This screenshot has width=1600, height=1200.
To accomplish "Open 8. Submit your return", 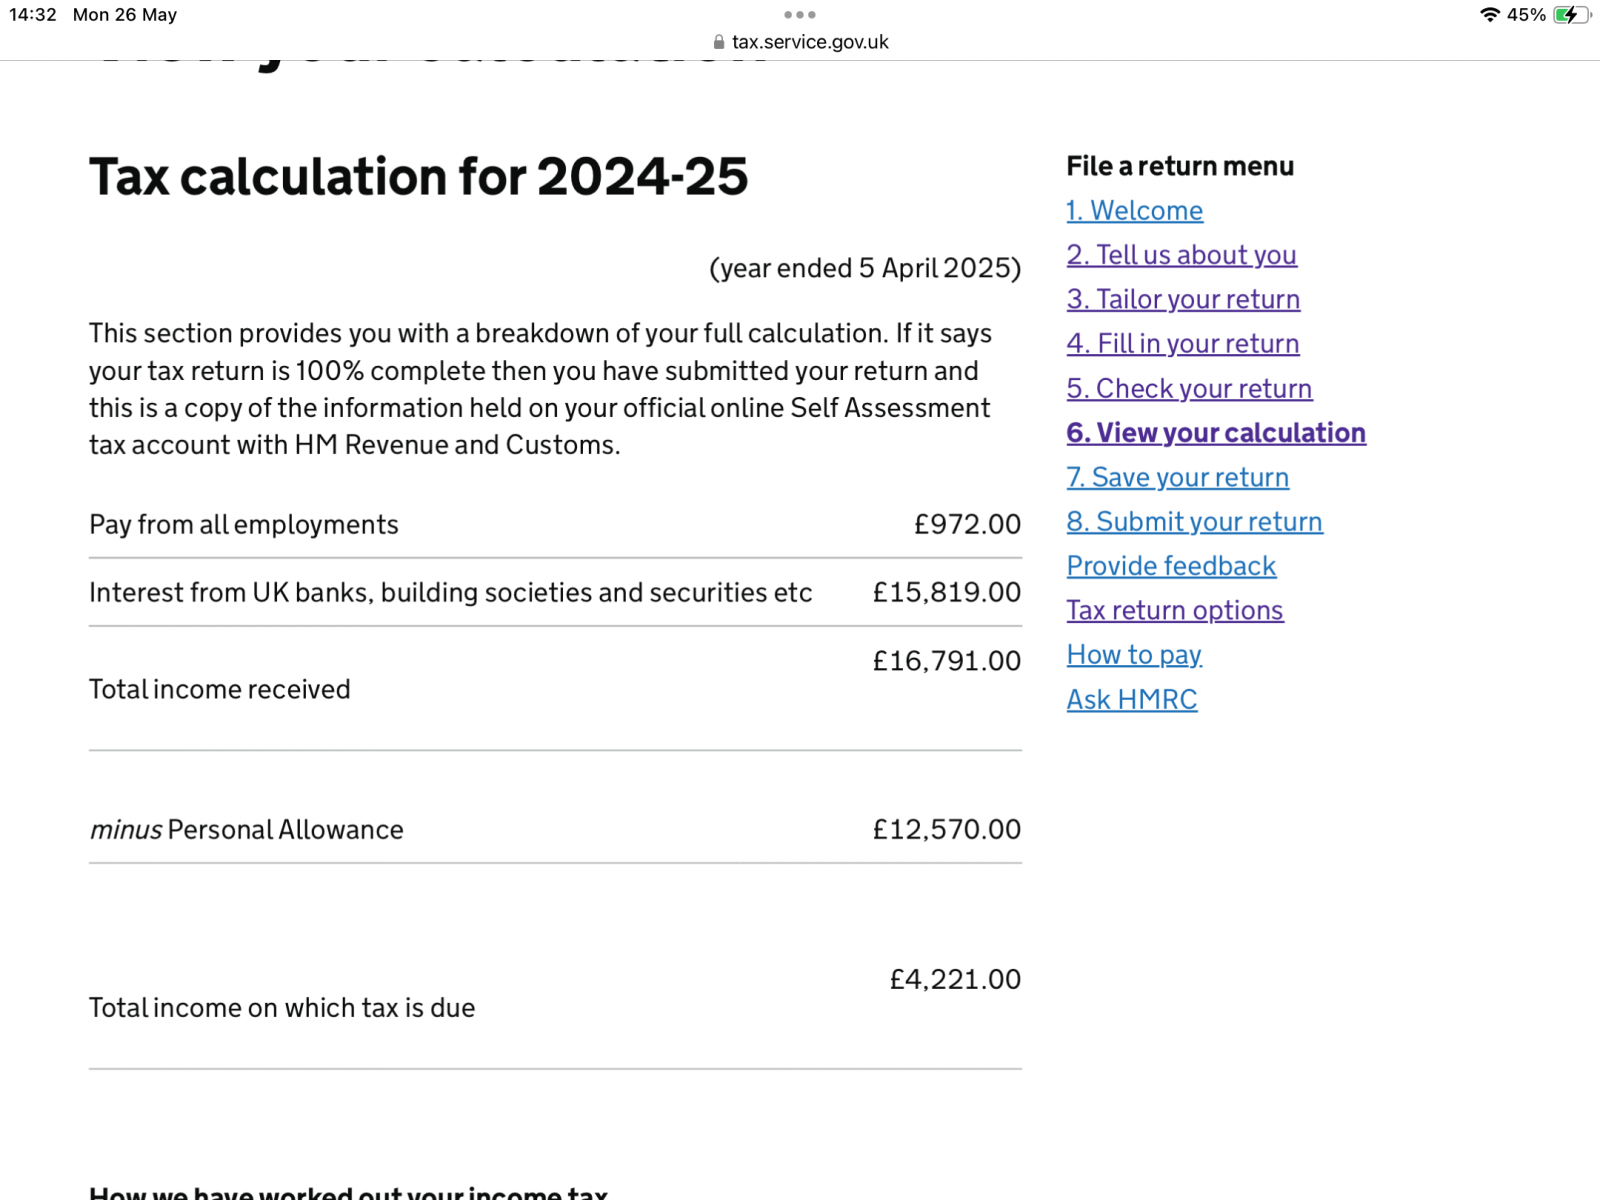I will [1194, 522].
